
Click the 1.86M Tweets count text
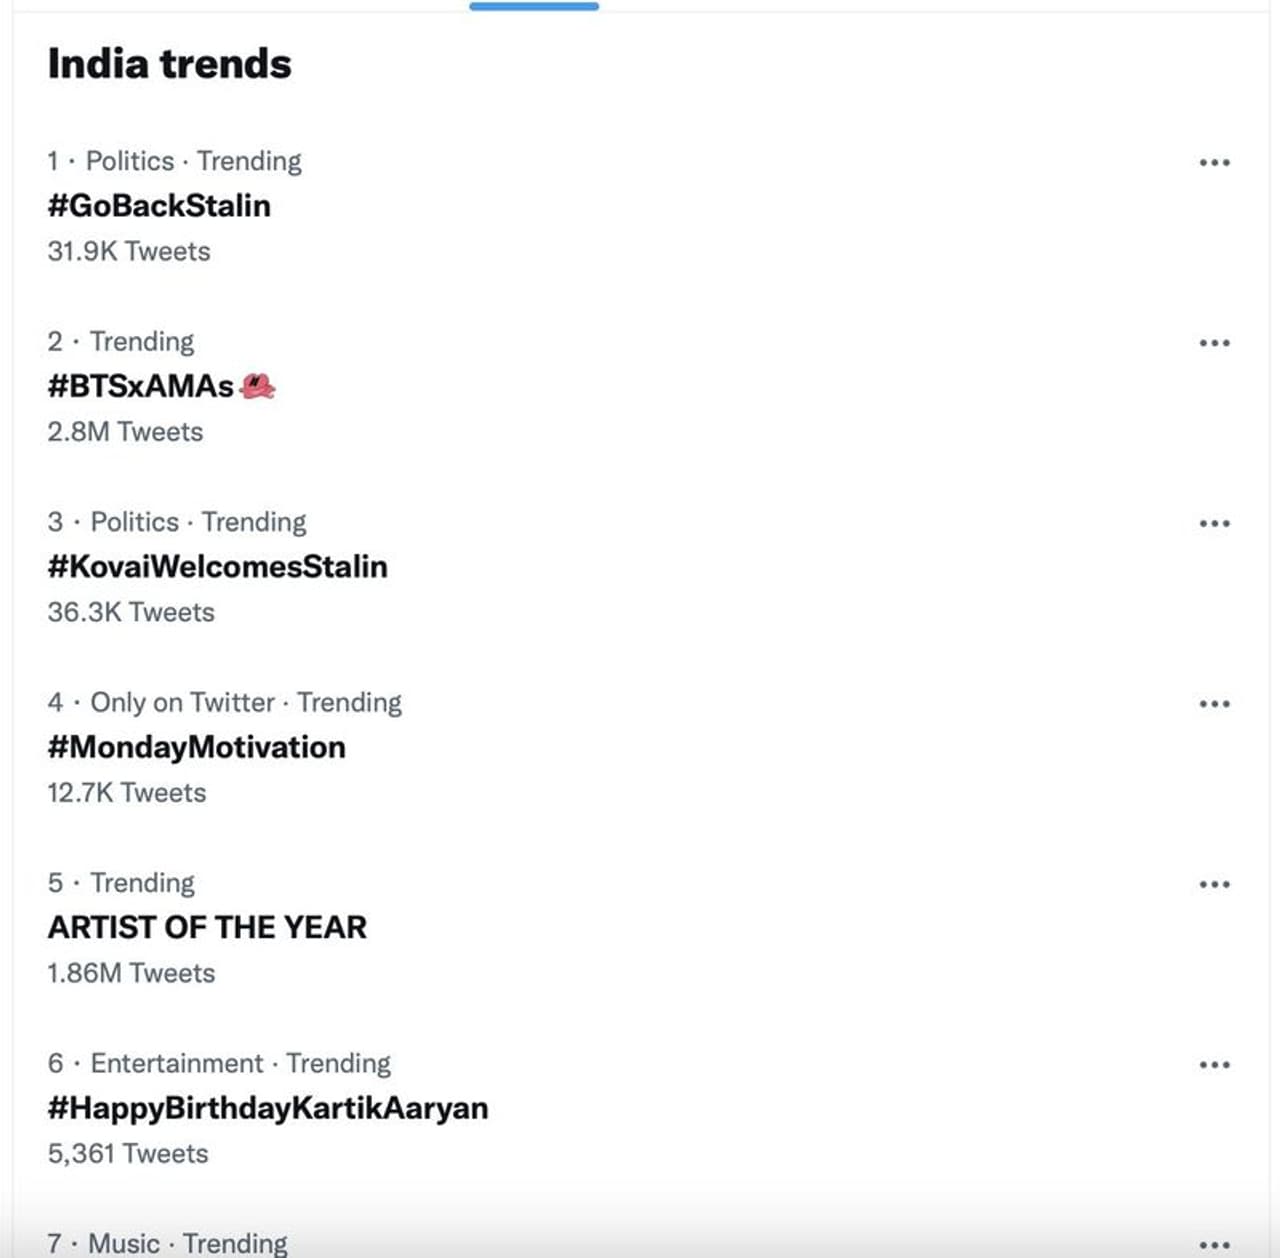(x=131, y=973)
